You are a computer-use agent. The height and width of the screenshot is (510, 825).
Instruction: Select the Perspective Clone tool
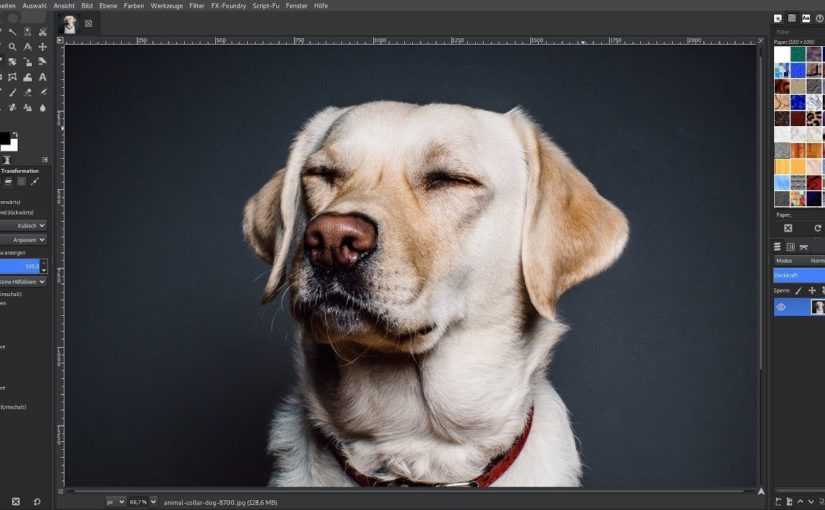click(x=27, y=107)
